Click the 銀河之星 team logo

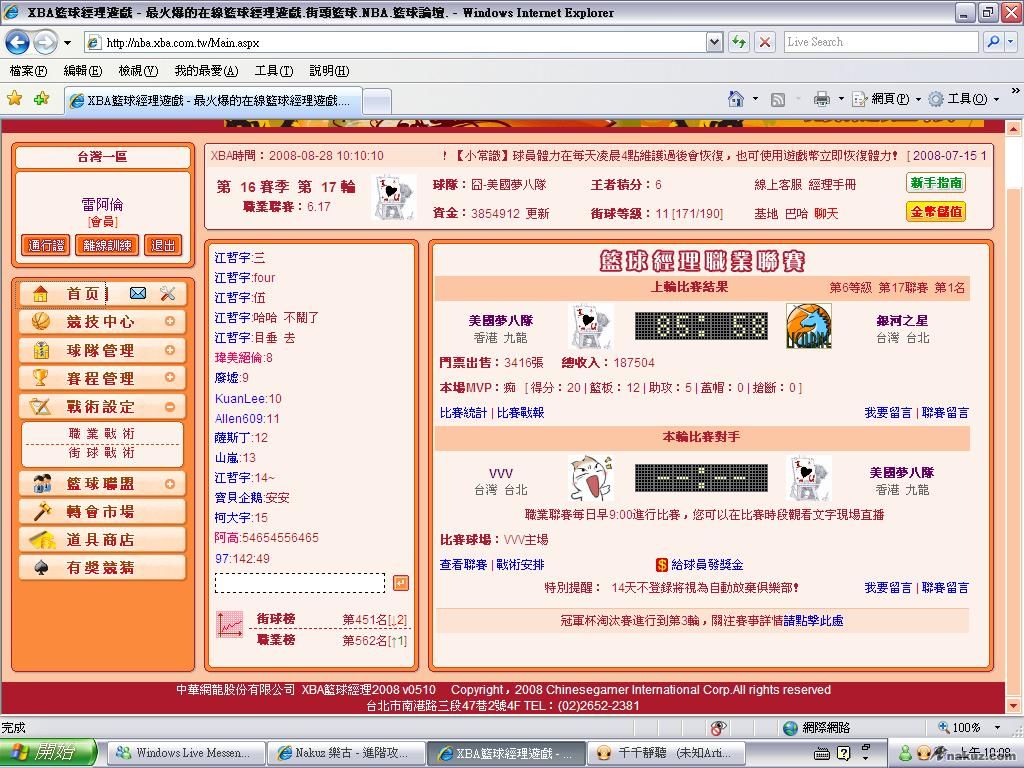point(808,327)
